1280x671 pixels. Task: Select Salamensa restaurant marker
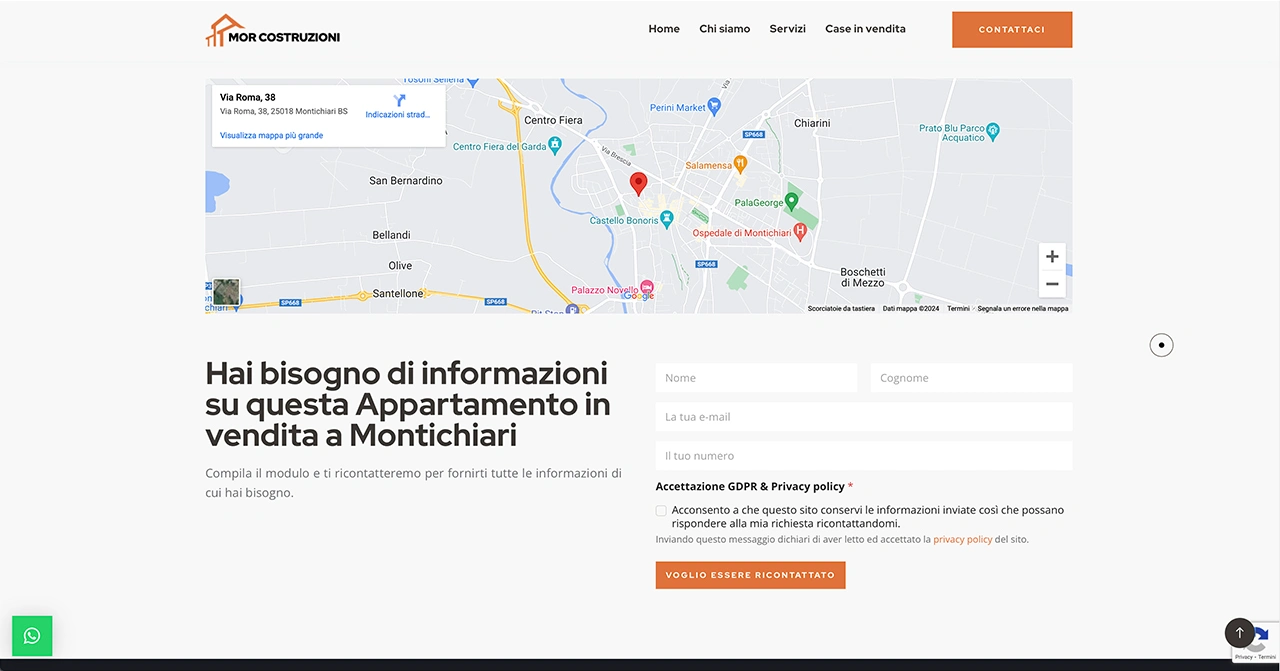pyautogui.click(x=740, y=163)
